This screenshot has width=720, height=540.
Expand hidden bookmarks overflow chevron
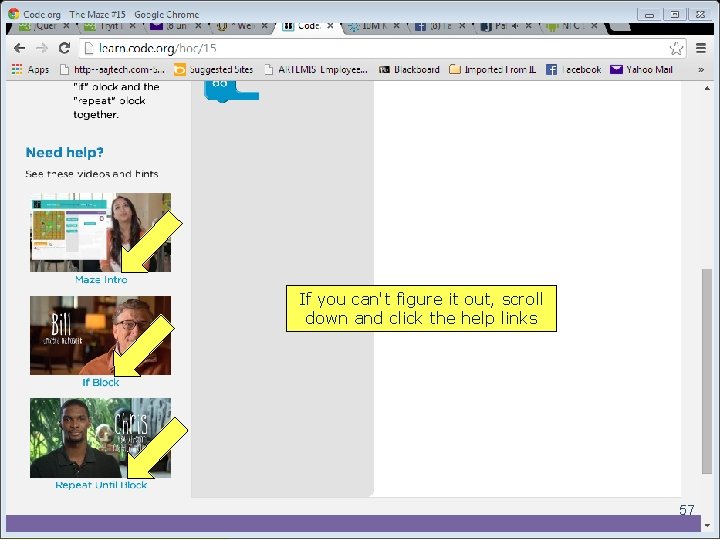pyautogui.click(x=701, y=70)
